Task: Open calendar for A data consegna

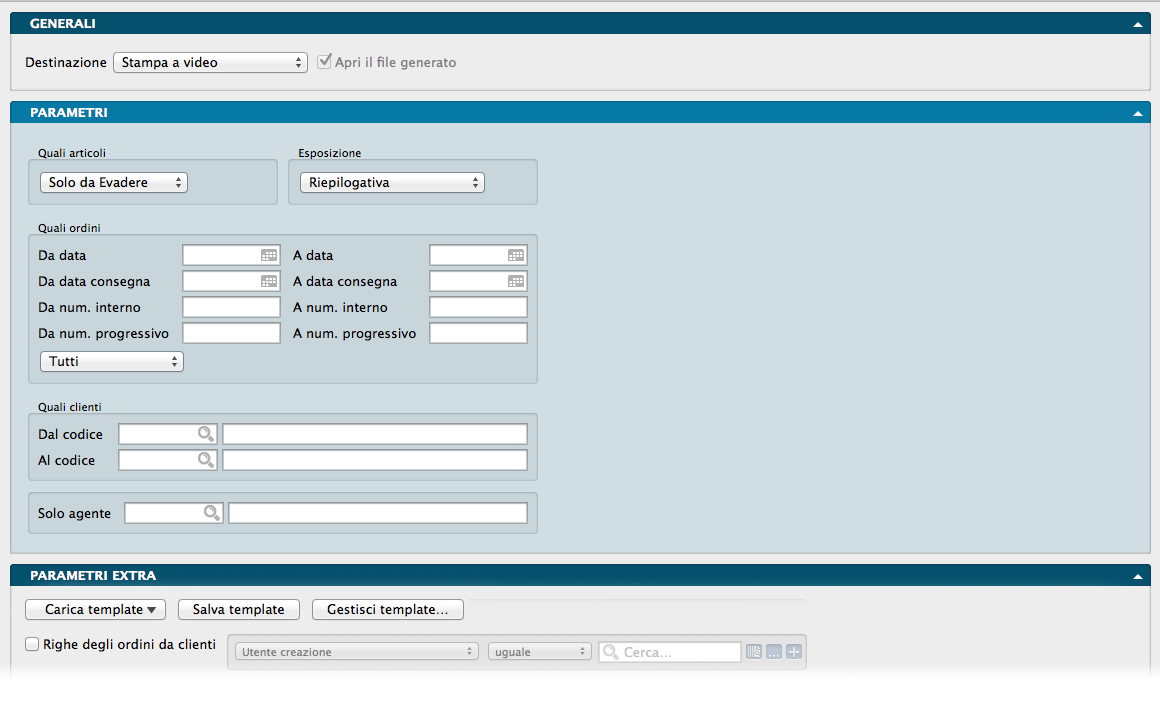Action: 515,282
